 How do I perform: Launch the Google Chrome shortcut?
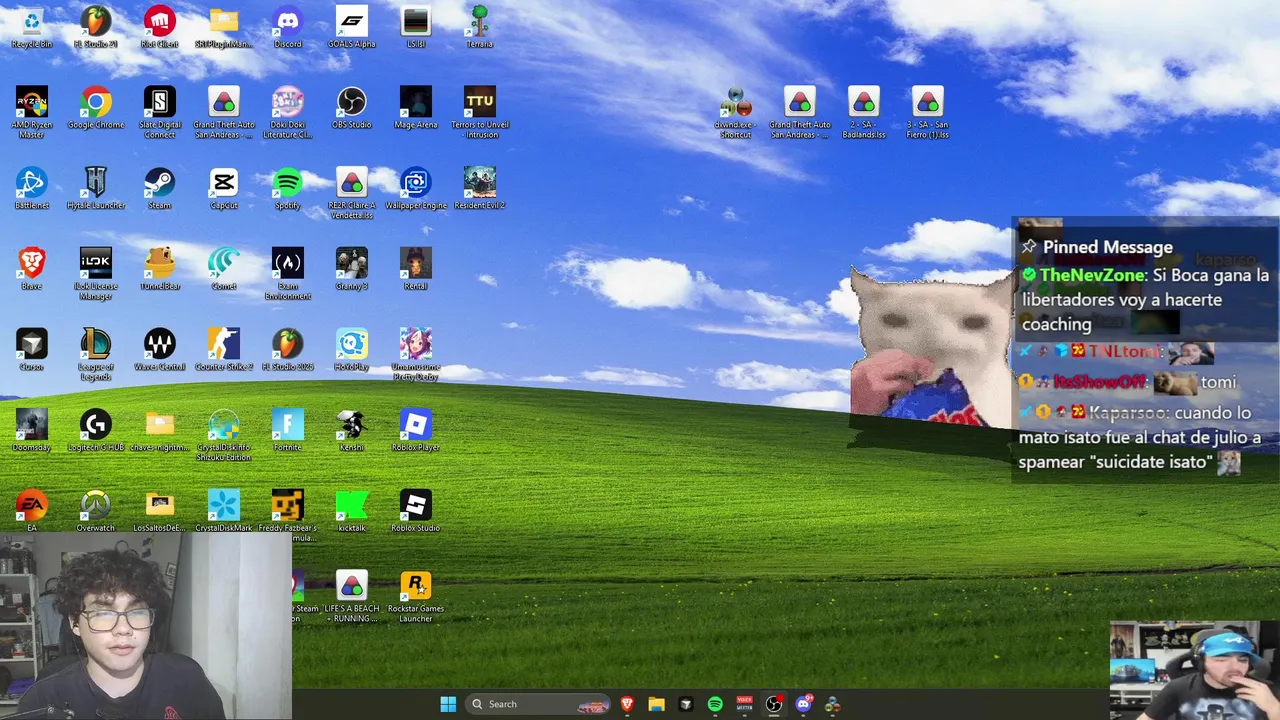click(96, 108)
